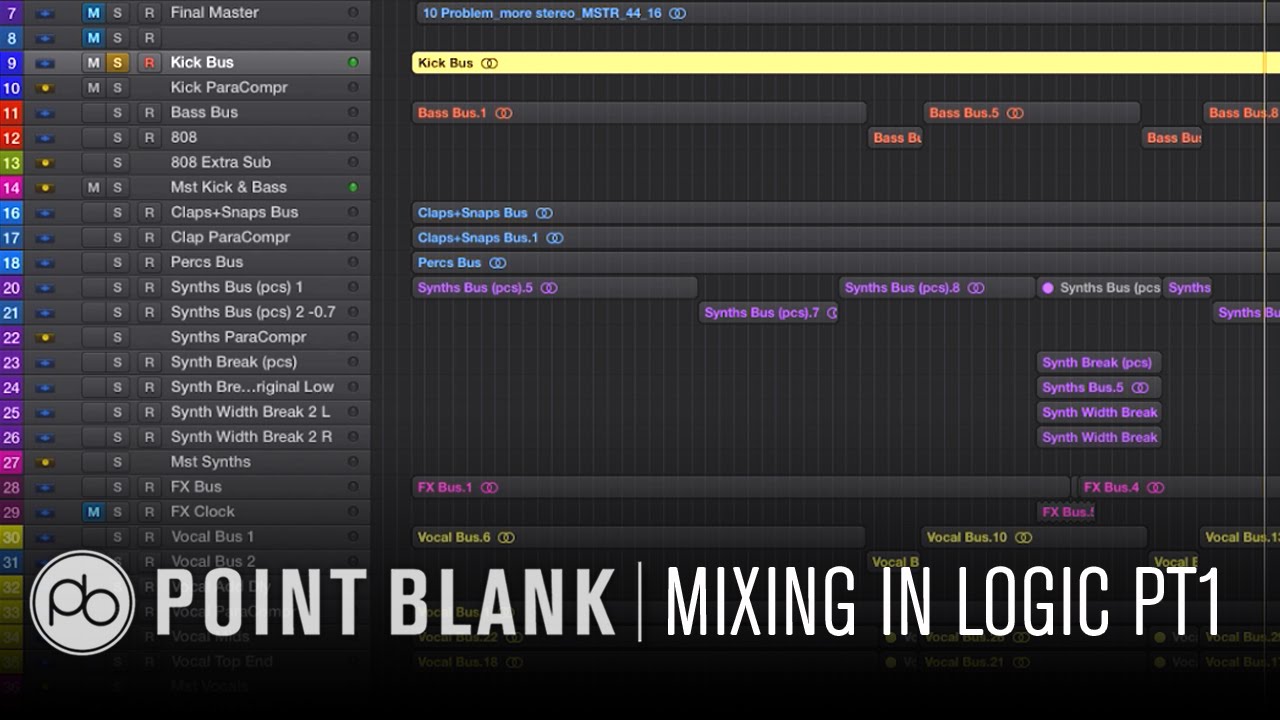Click the yellow aux icon of Mst Kick & Bass
Screen dimensions: 1280x720
(44, 188)
